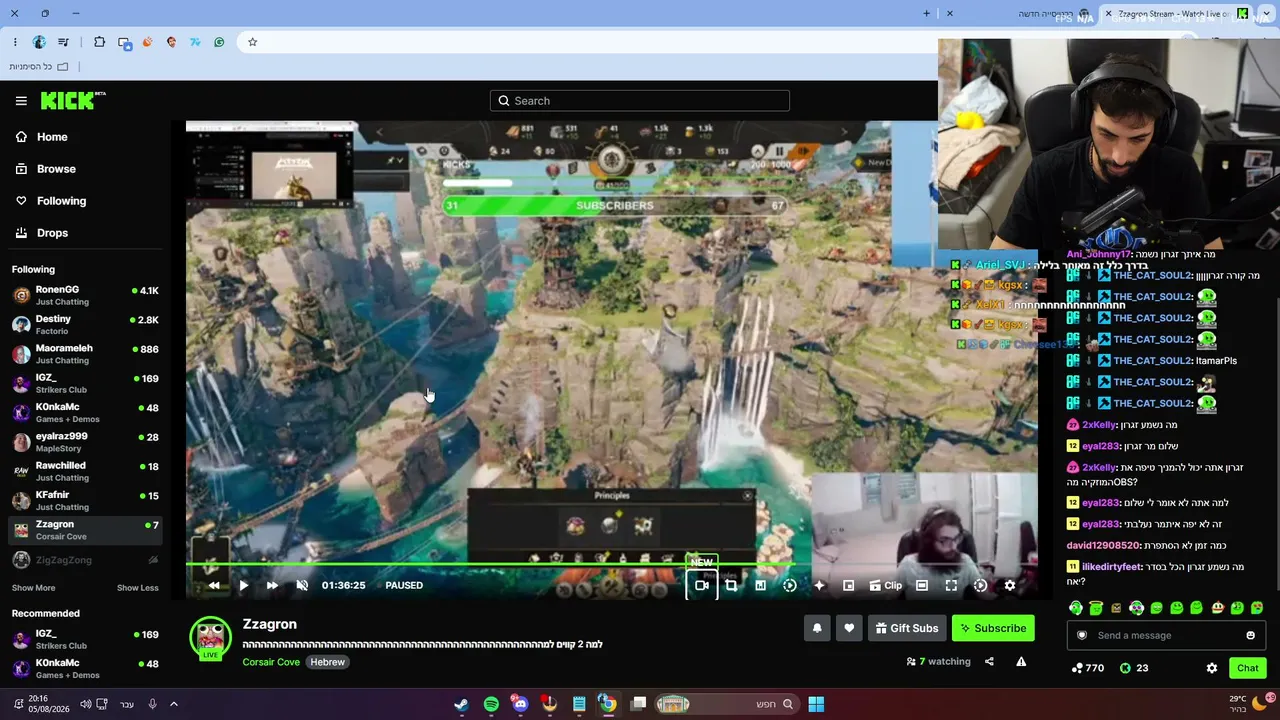
Task: Unmute the stream volume
Action: pos(302,585)
